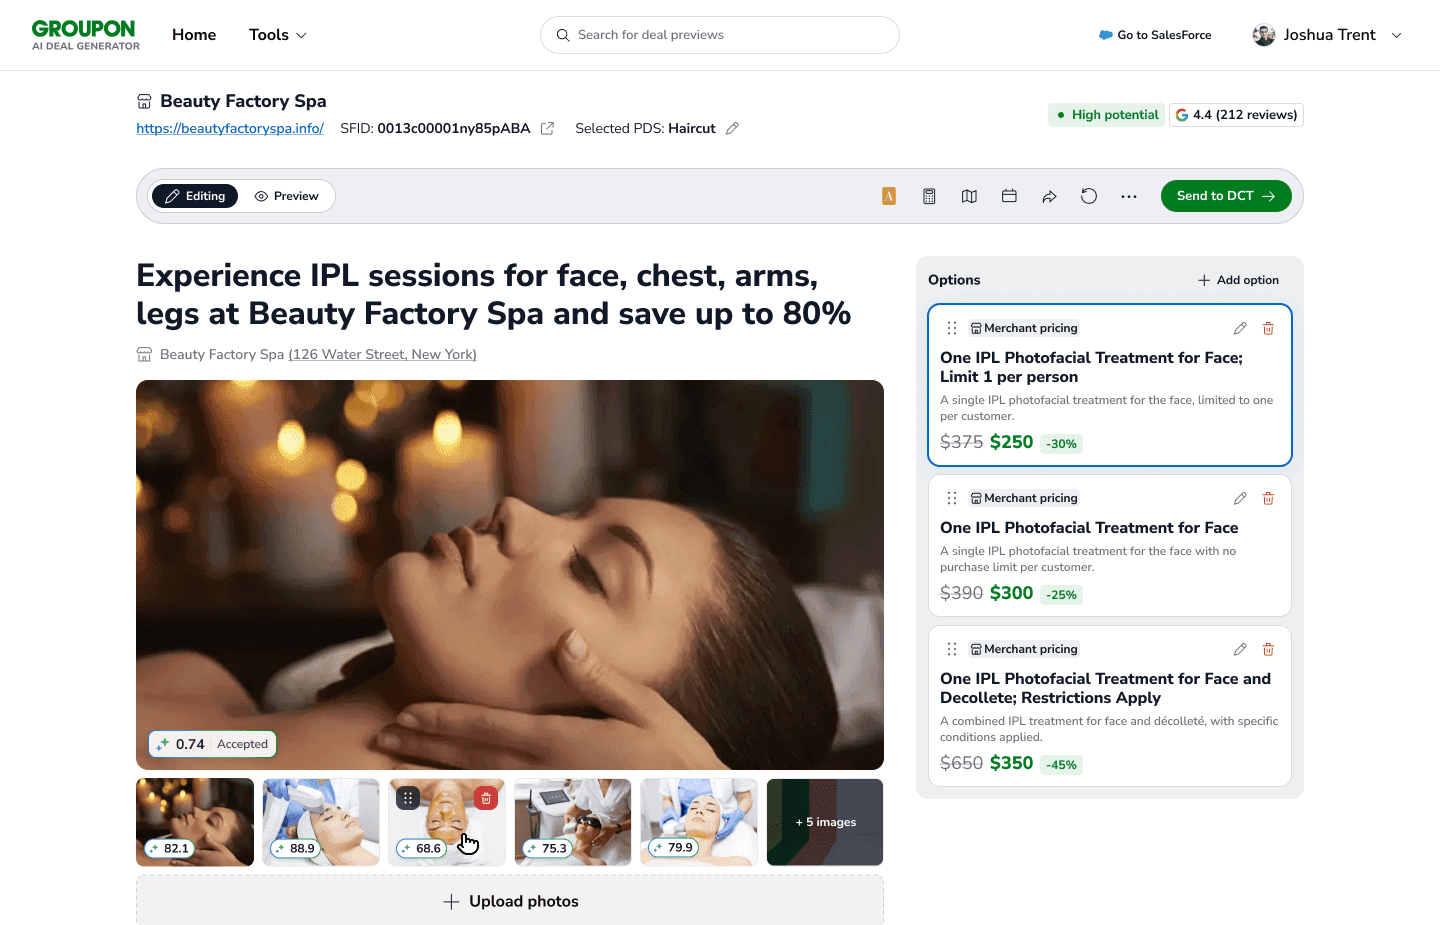The height and width of the screenshot is (925, 1440).
Task: Delete the thumbnail image scored 68.6
Action: coord(486,798)
